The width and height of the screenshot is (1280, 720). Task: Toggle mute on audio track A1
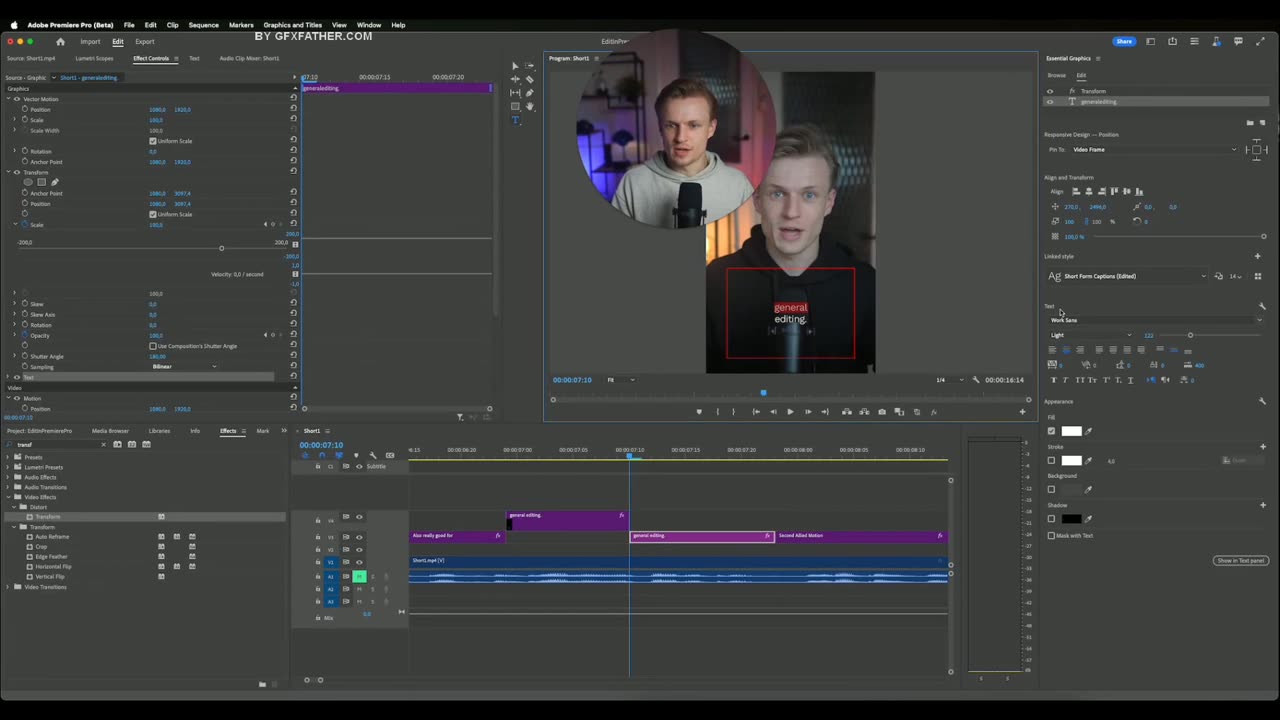[359, 576]
